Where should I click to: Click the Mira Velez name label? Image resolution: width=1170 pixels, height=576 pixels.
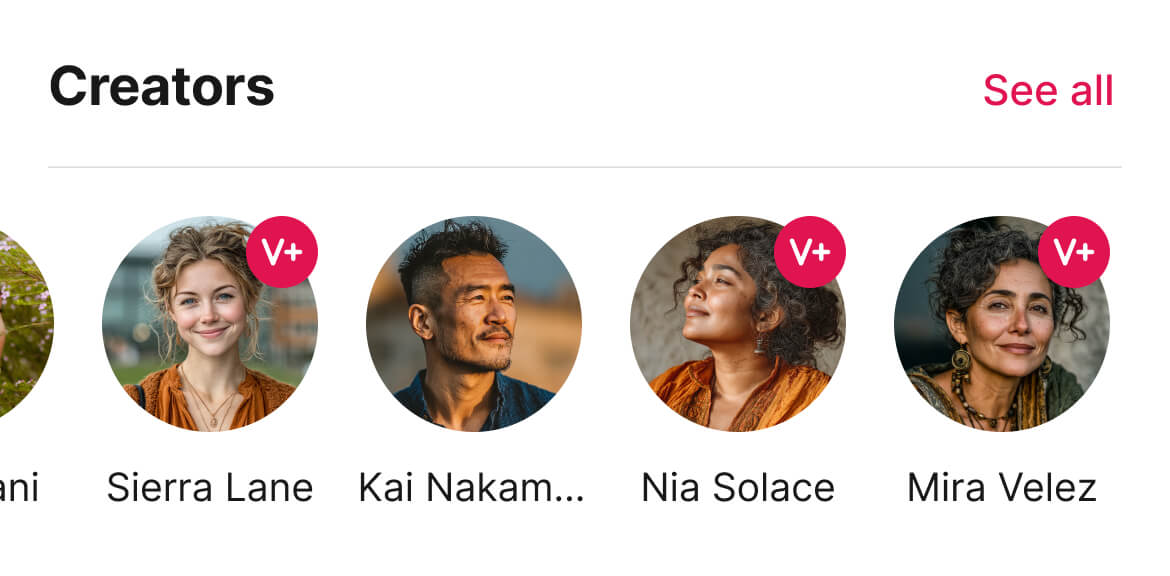click(1002, 487)
